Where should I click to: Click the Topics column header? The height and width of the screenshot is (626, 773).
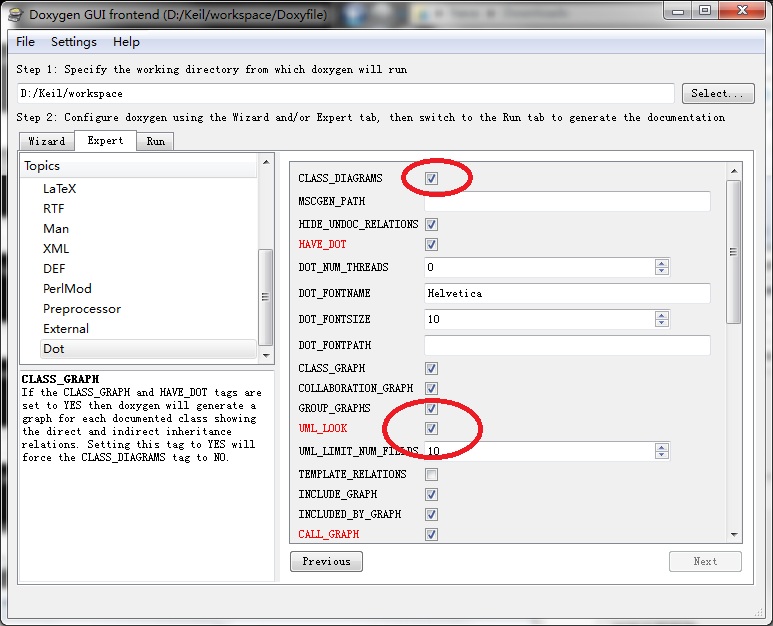tap(138, 166)
